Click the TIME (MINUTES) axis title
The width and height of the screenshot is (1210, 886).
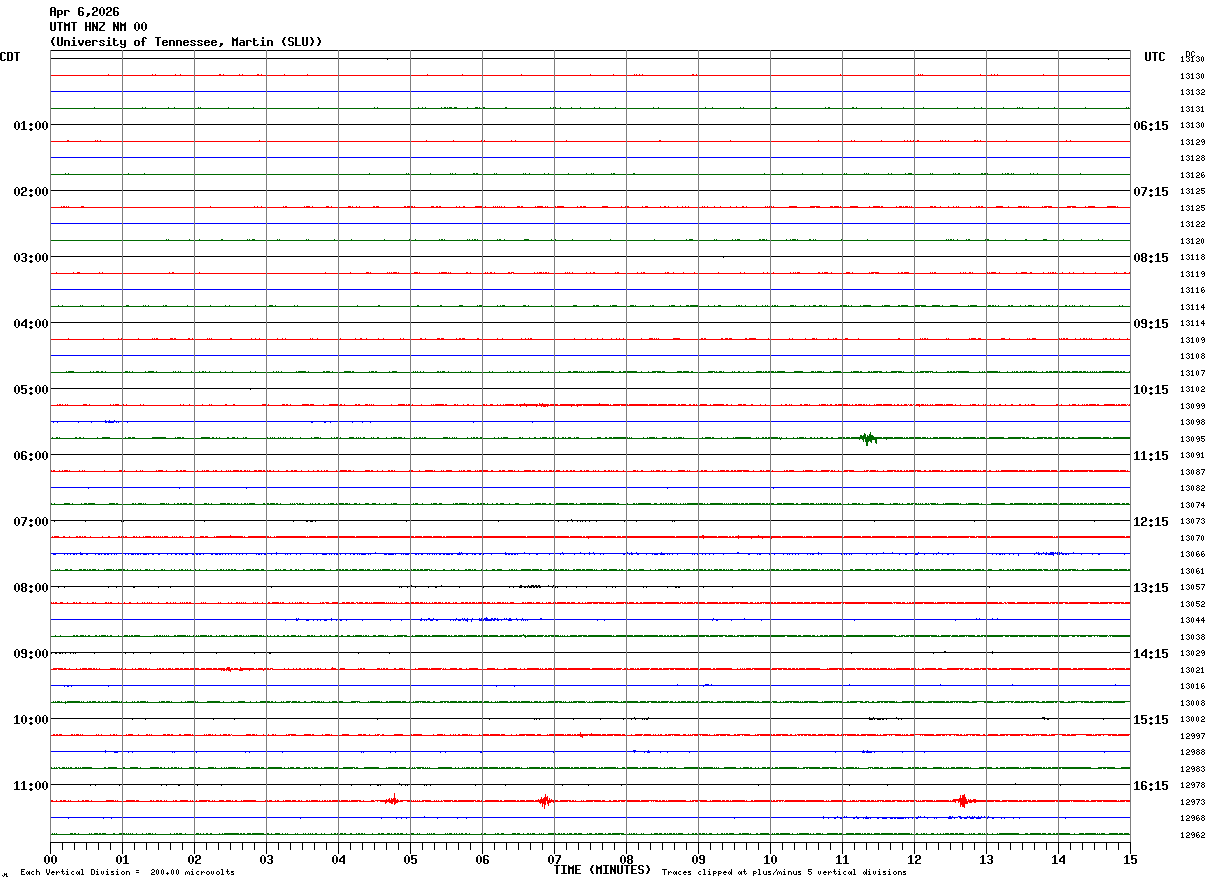pyautogui.click(x=602, y=870)
